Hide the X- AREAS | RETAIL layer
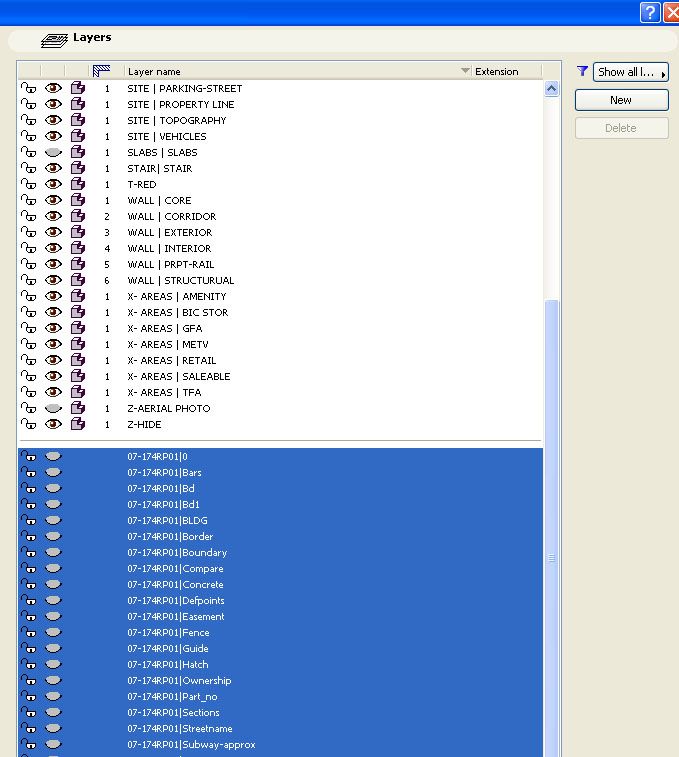The width and height of the screenshot is (679, 757). pos(54,360)
